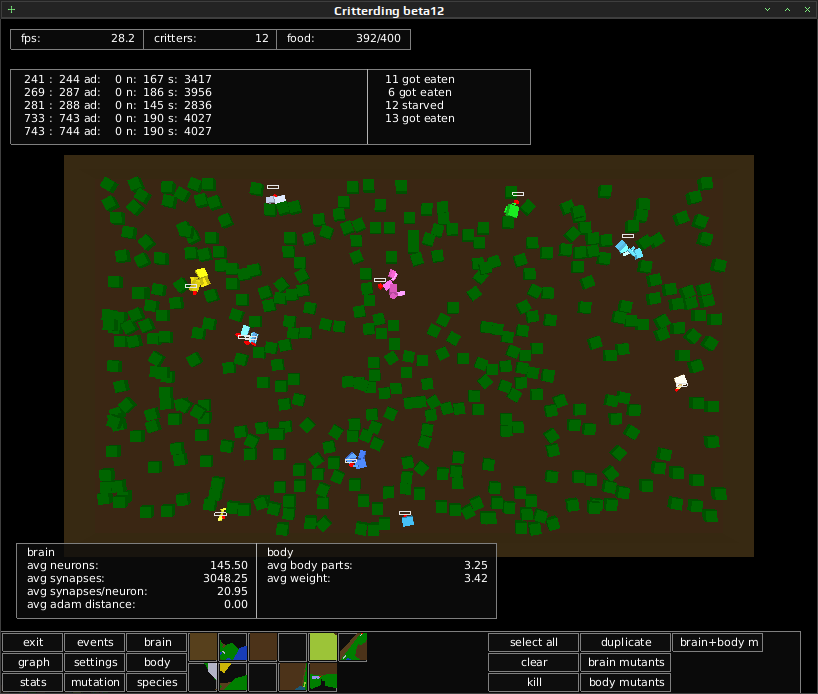Viewport: 818px width, 694px height.
Task: Click the '12 starved' event entry
Action: click(414, 105)
